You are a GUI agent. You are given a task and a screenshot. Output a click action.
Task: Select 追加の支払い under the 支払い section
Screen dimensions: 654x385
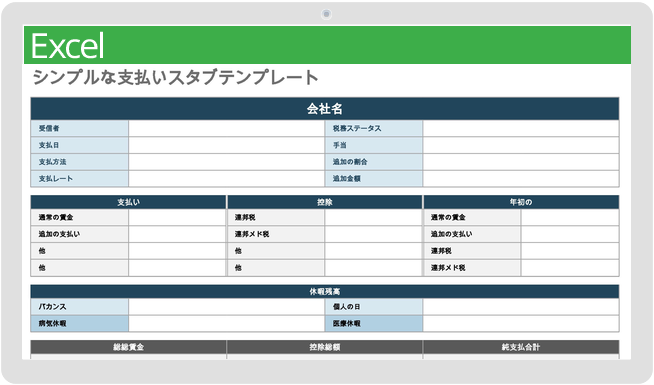80,234
